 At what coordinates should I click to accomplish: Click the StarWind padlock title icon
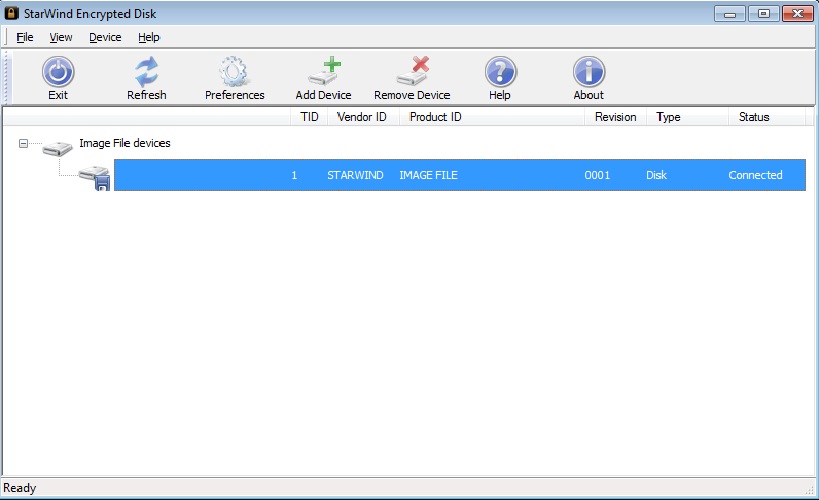click(11, 13)
